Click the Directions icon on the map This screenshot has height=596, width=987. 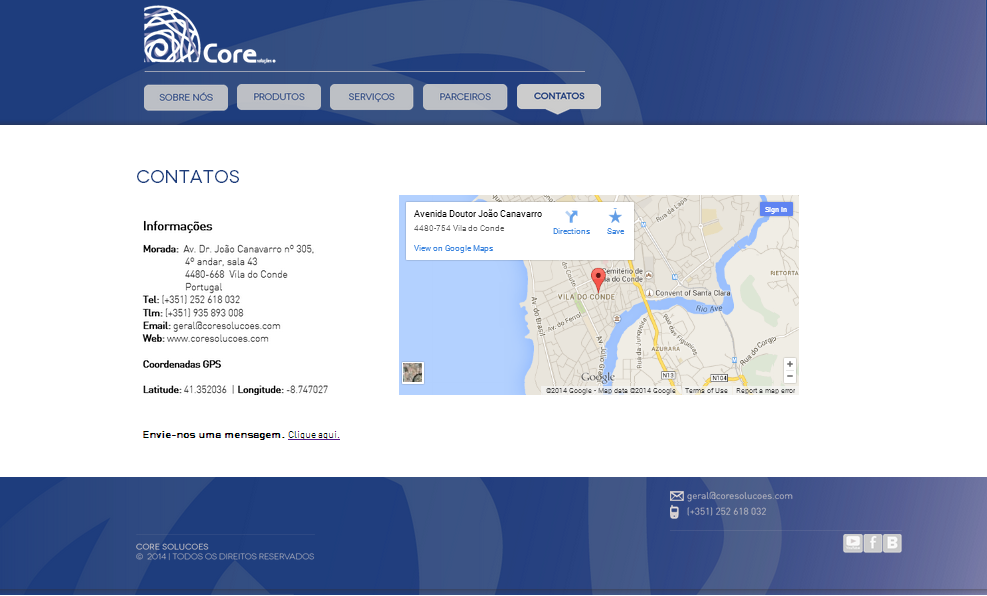(x=571, y=218)
